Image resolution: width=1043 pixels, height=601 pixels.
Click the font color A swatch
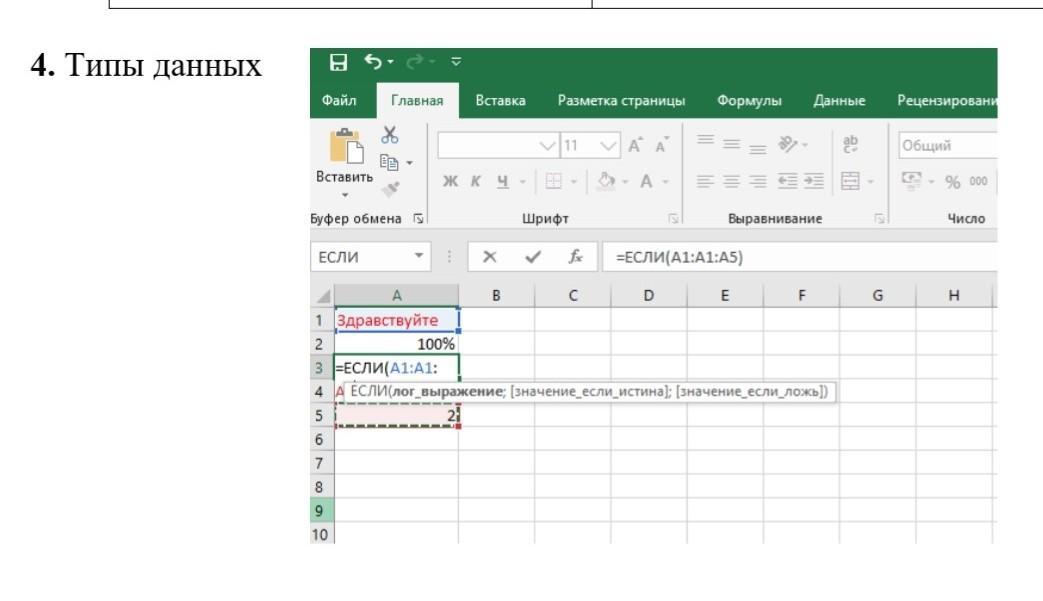click(646, 181)
